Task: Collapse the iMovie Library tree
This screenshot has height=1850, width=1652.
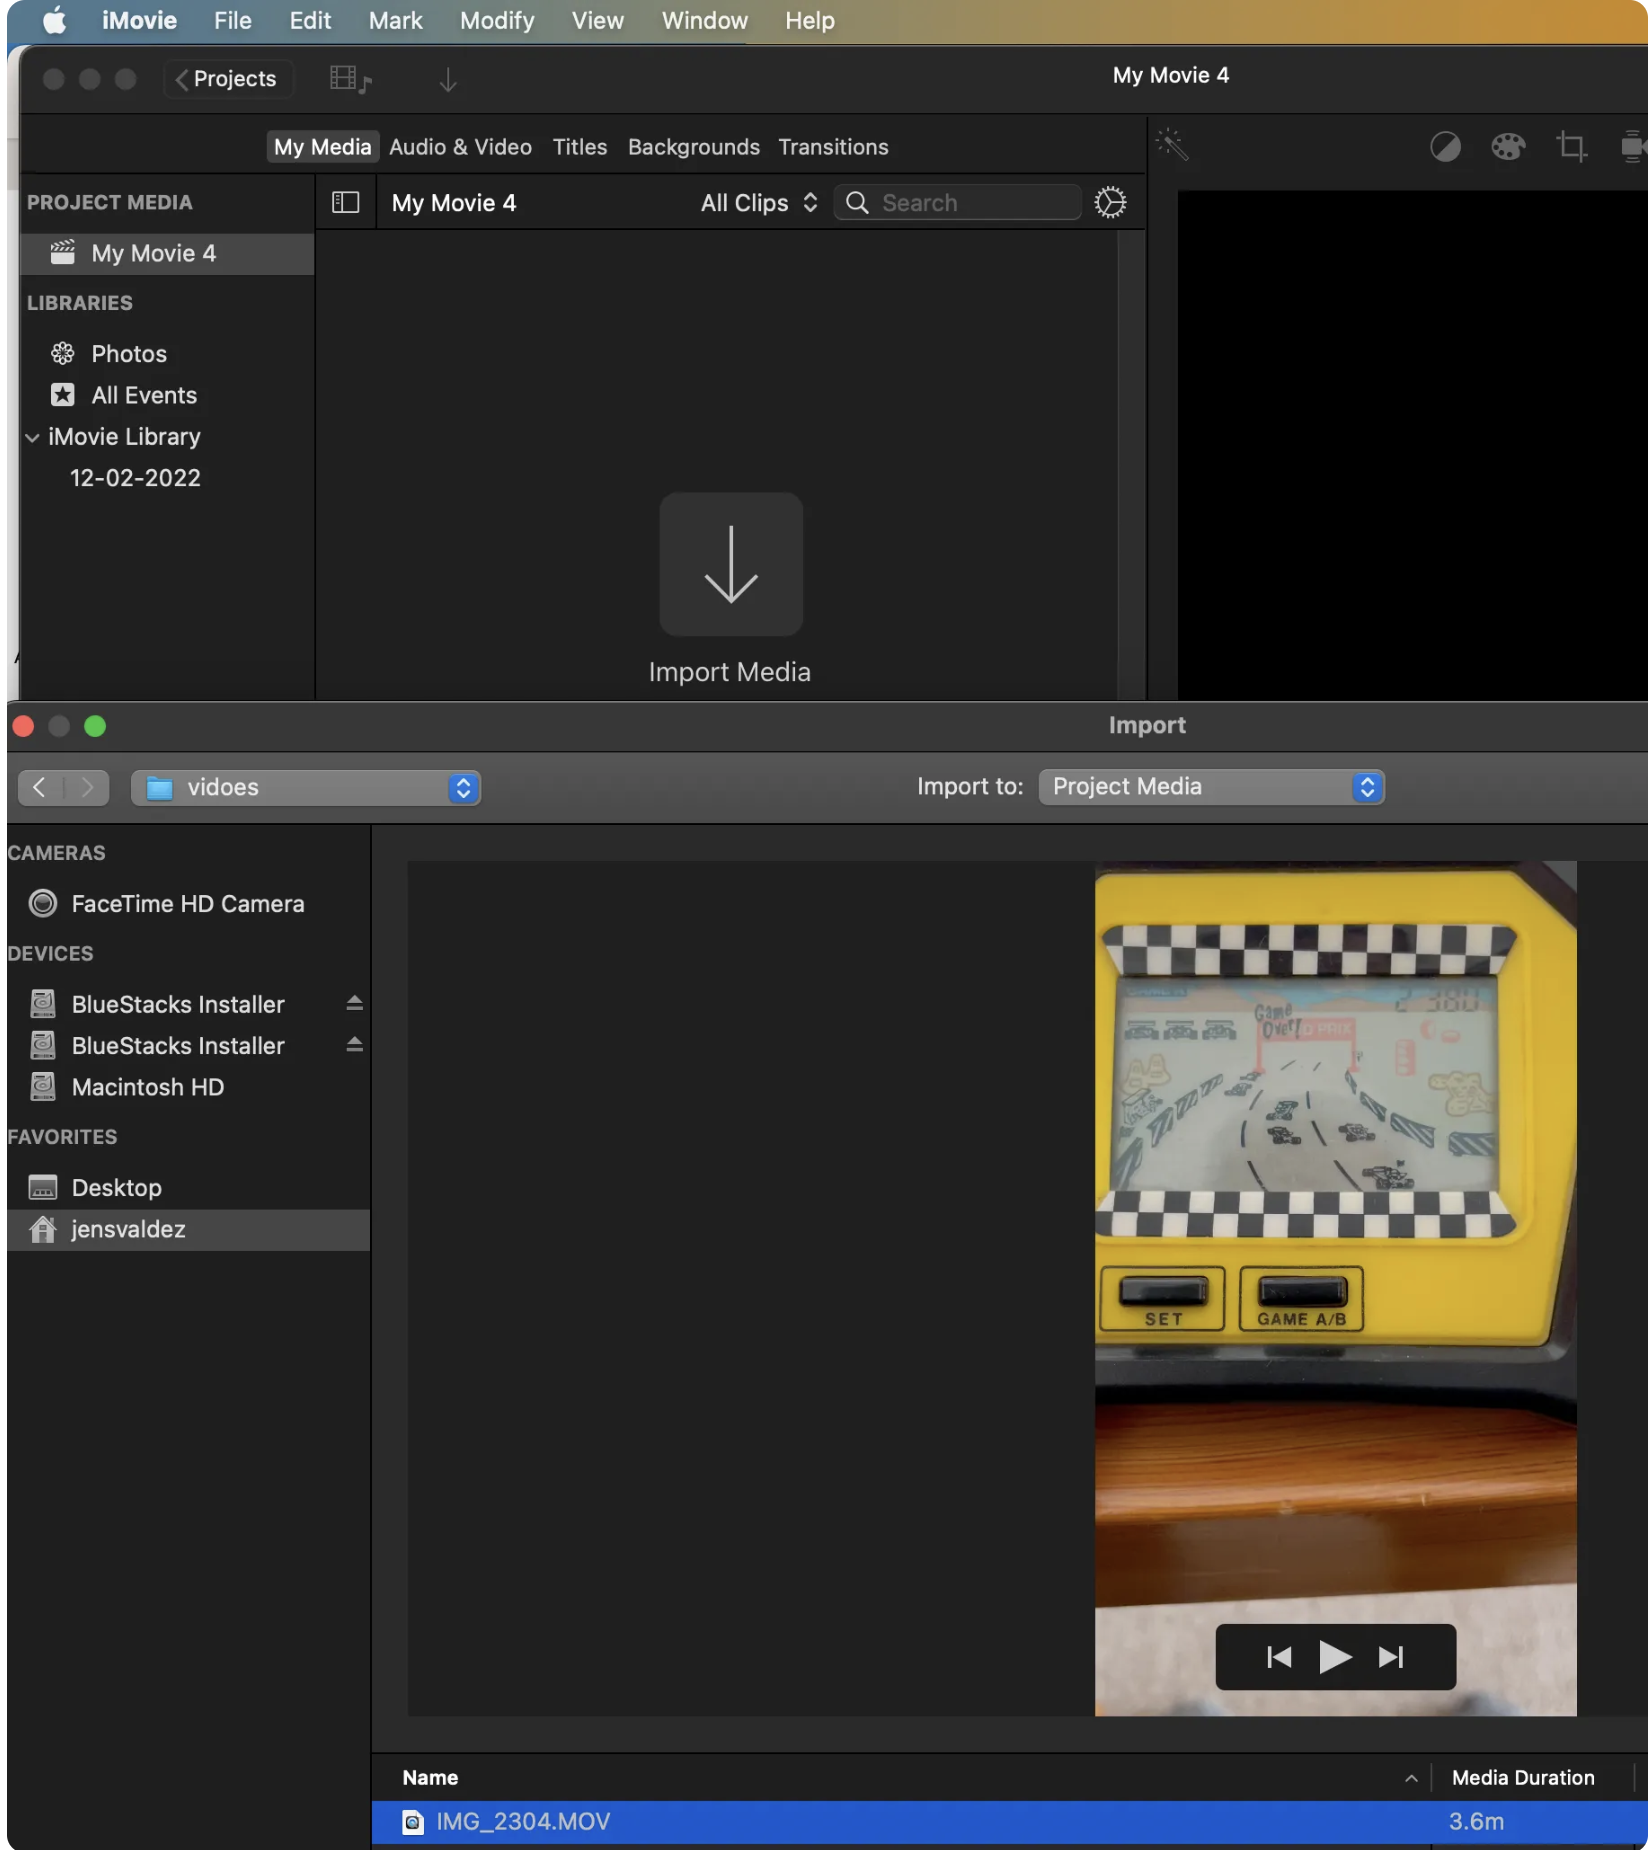Action: tap(32, 436)
